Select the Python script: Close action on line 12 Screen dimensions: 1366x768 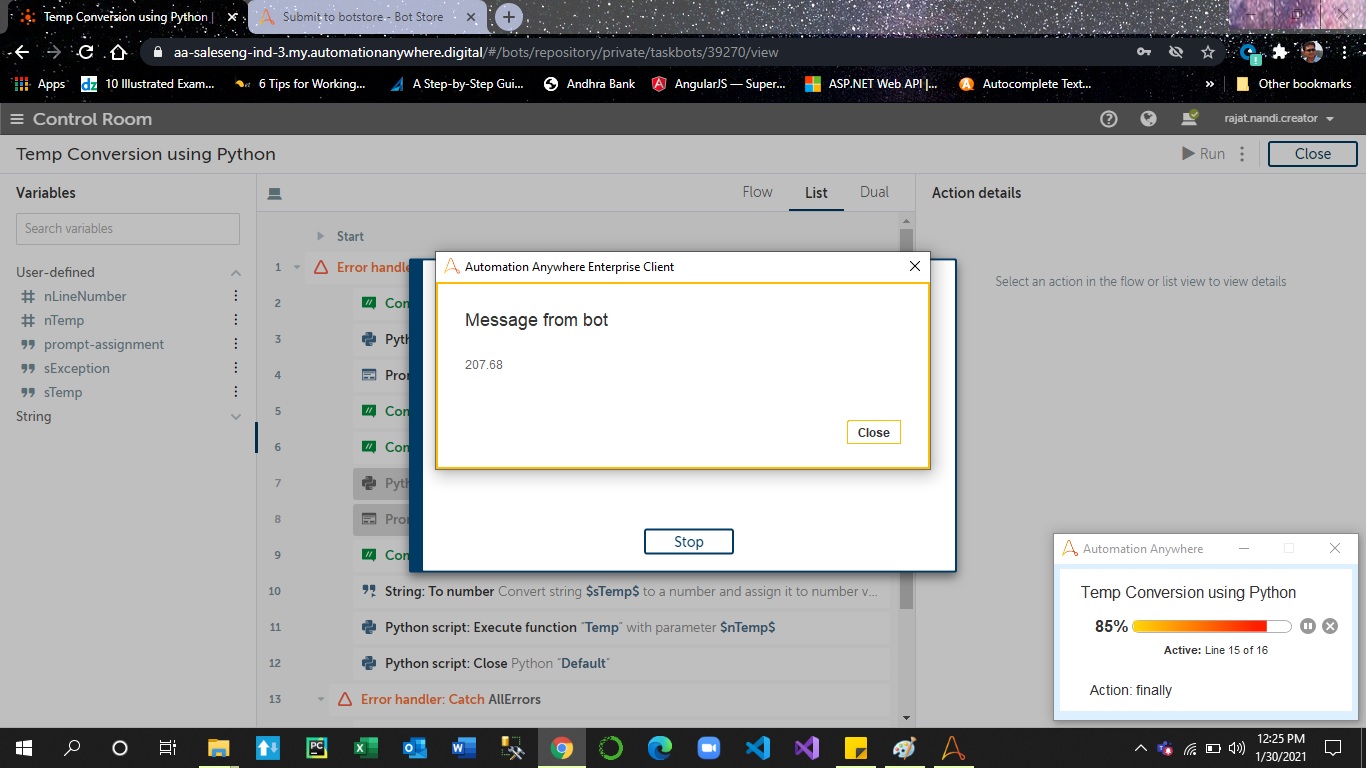[622, 663]
